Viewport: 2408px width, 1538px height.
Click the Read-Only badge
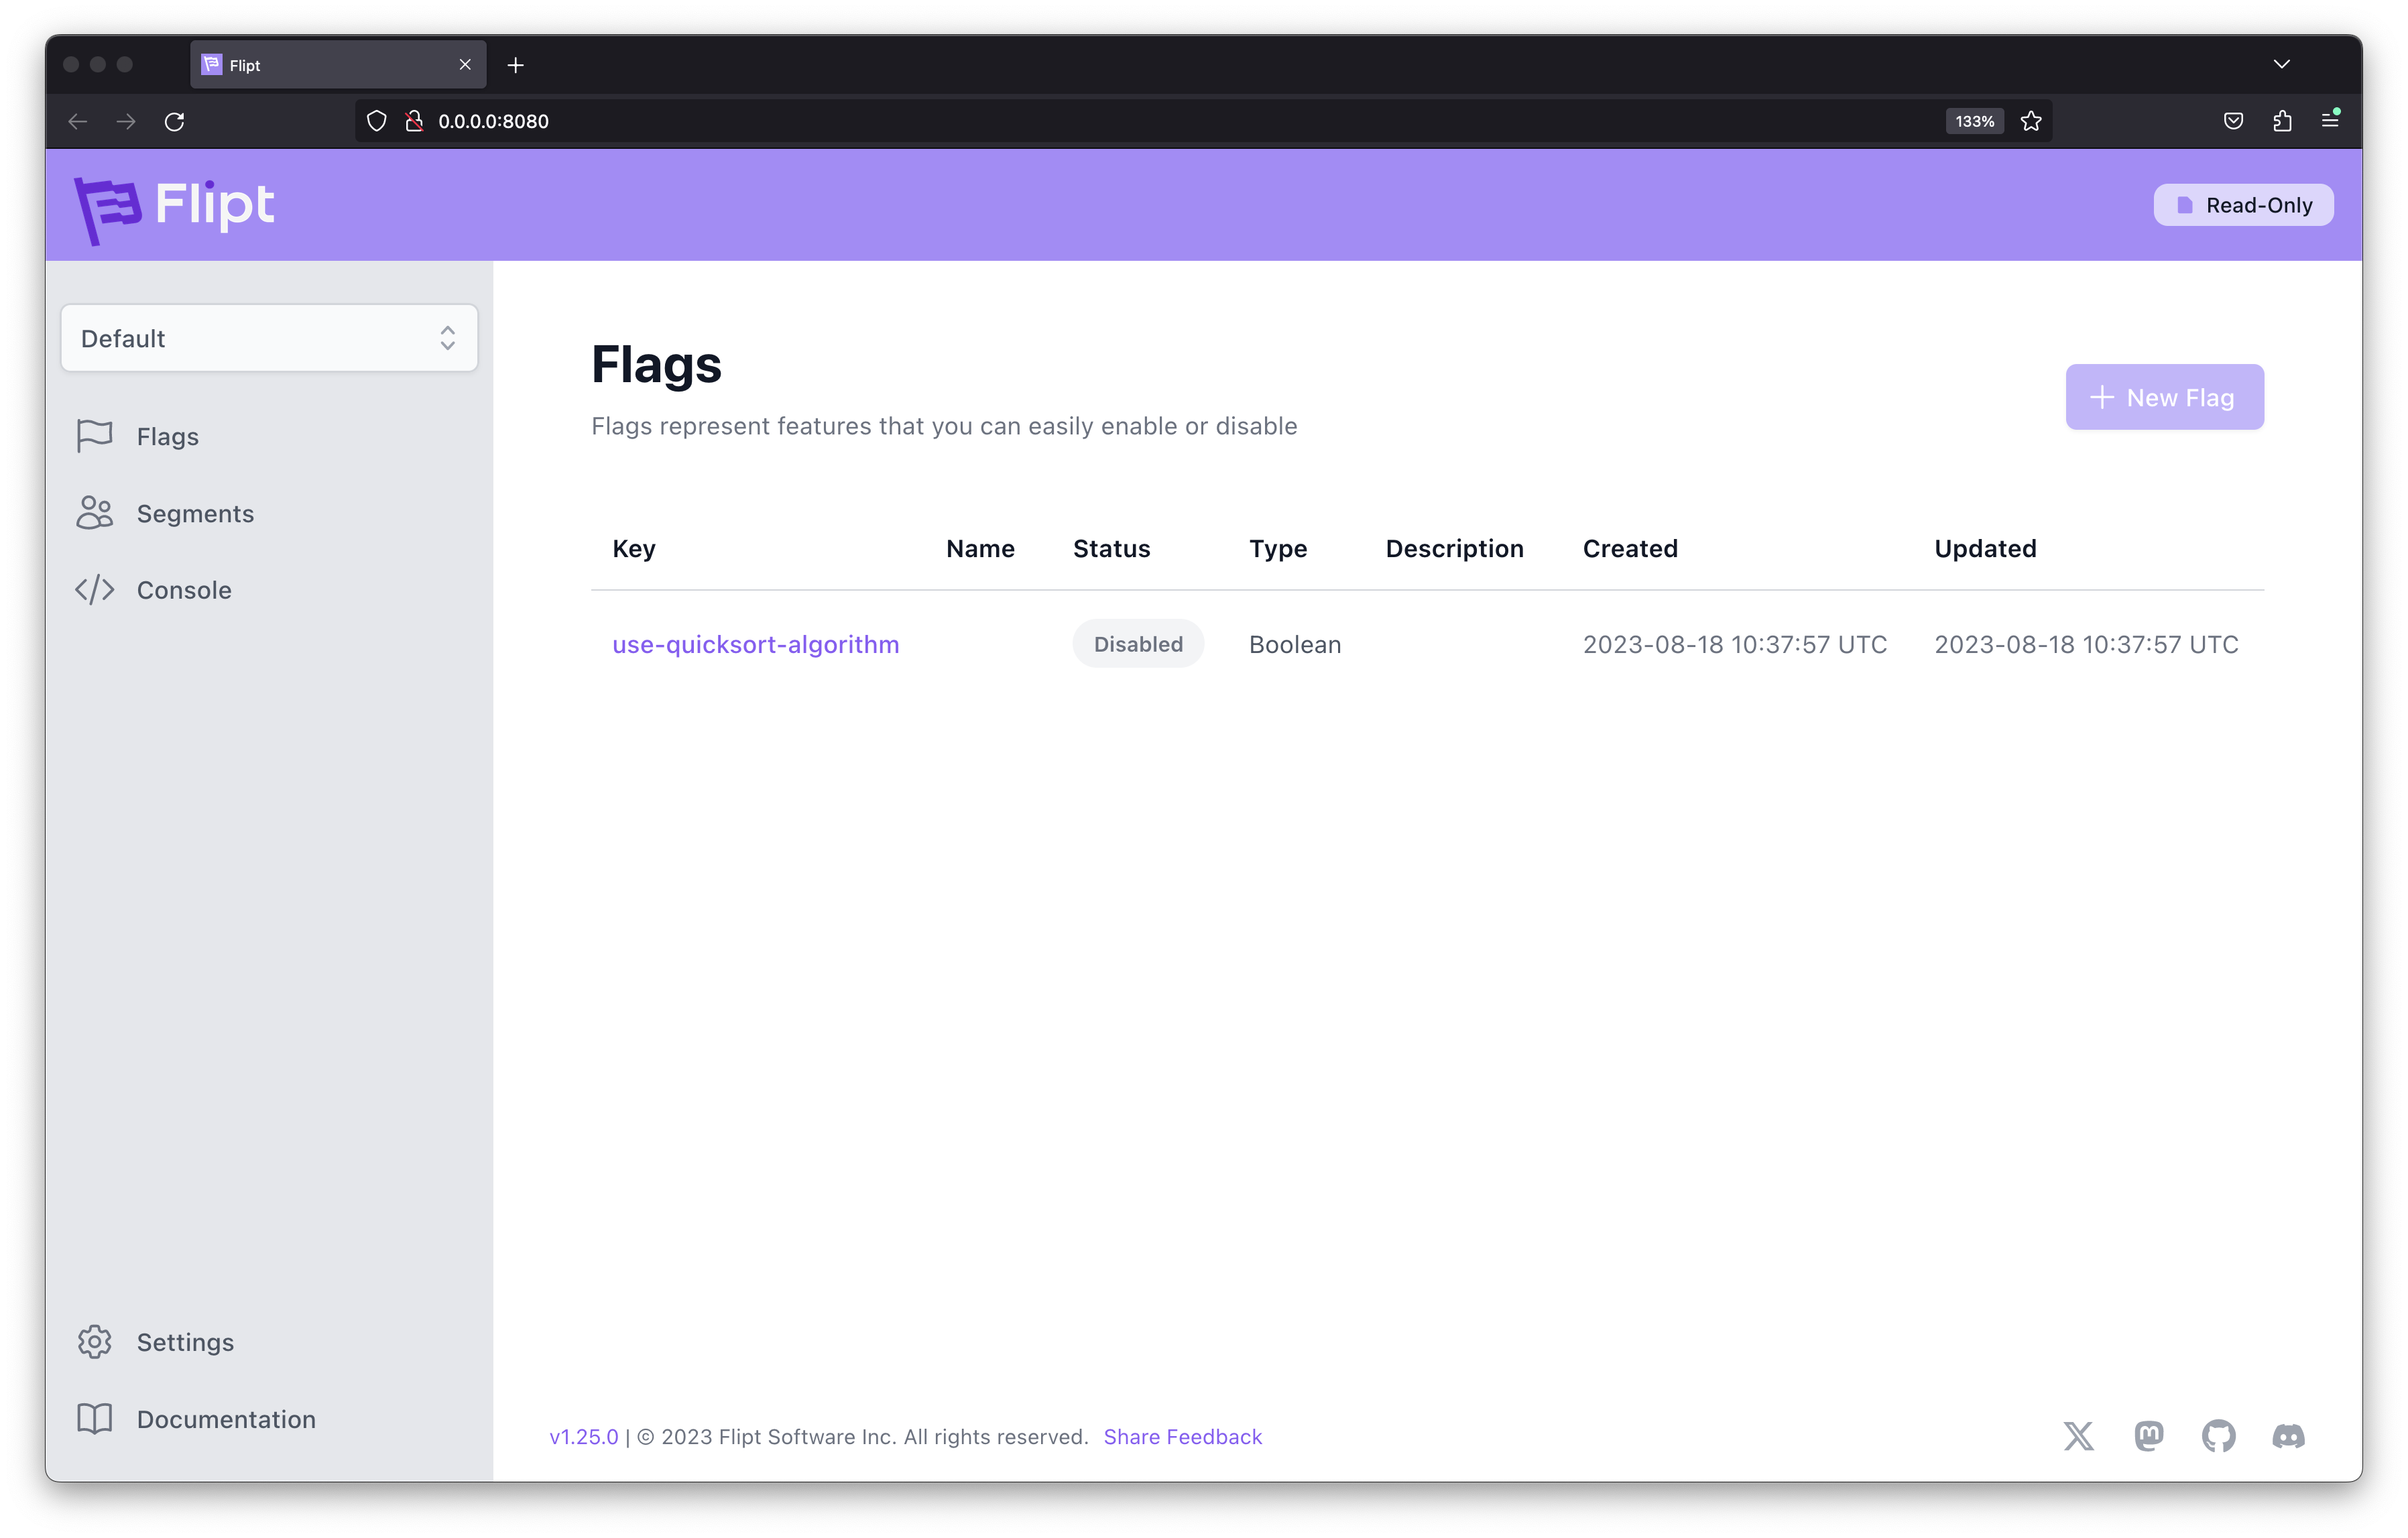click(x=2243, y=205)
